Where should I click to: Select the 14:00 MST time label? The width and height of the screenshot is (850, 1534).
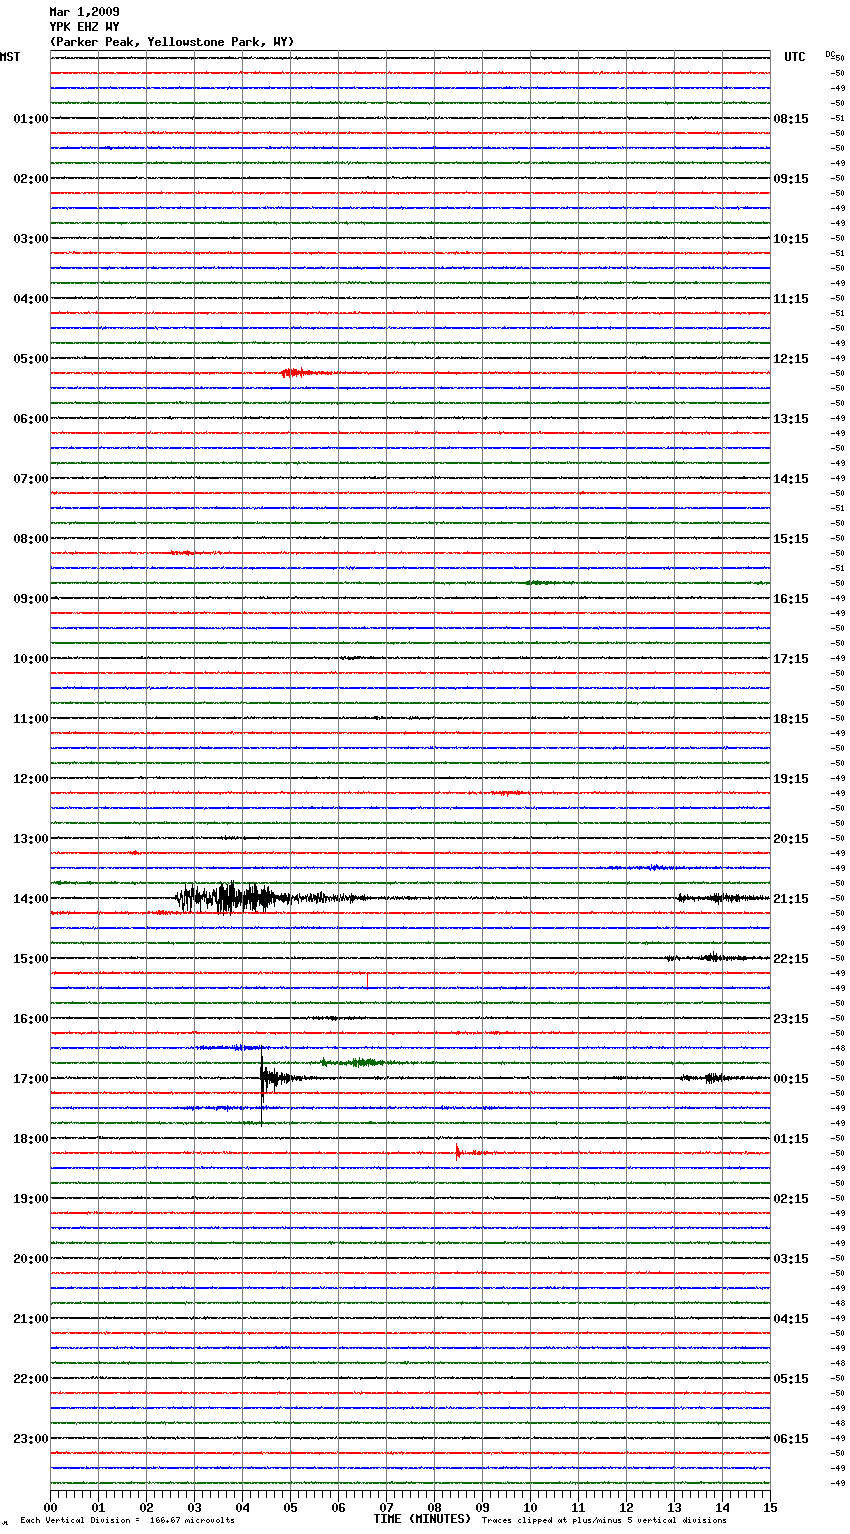(x=31, y=899)
